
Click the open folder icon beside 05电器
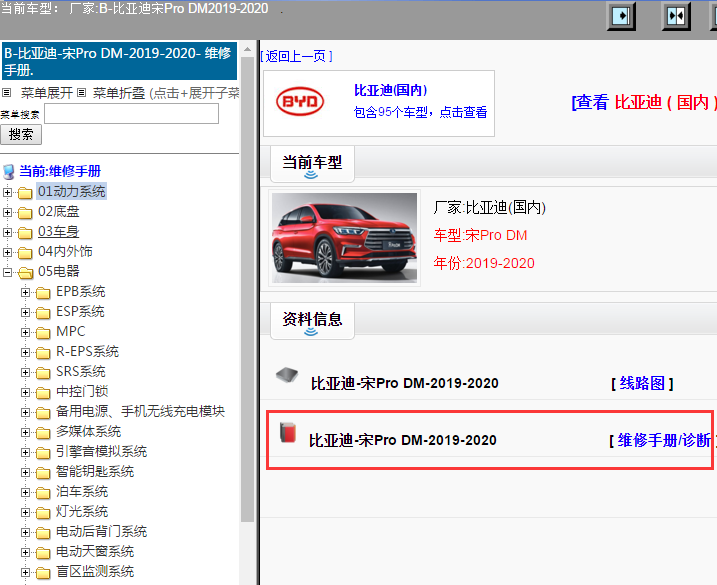point(25,273)
